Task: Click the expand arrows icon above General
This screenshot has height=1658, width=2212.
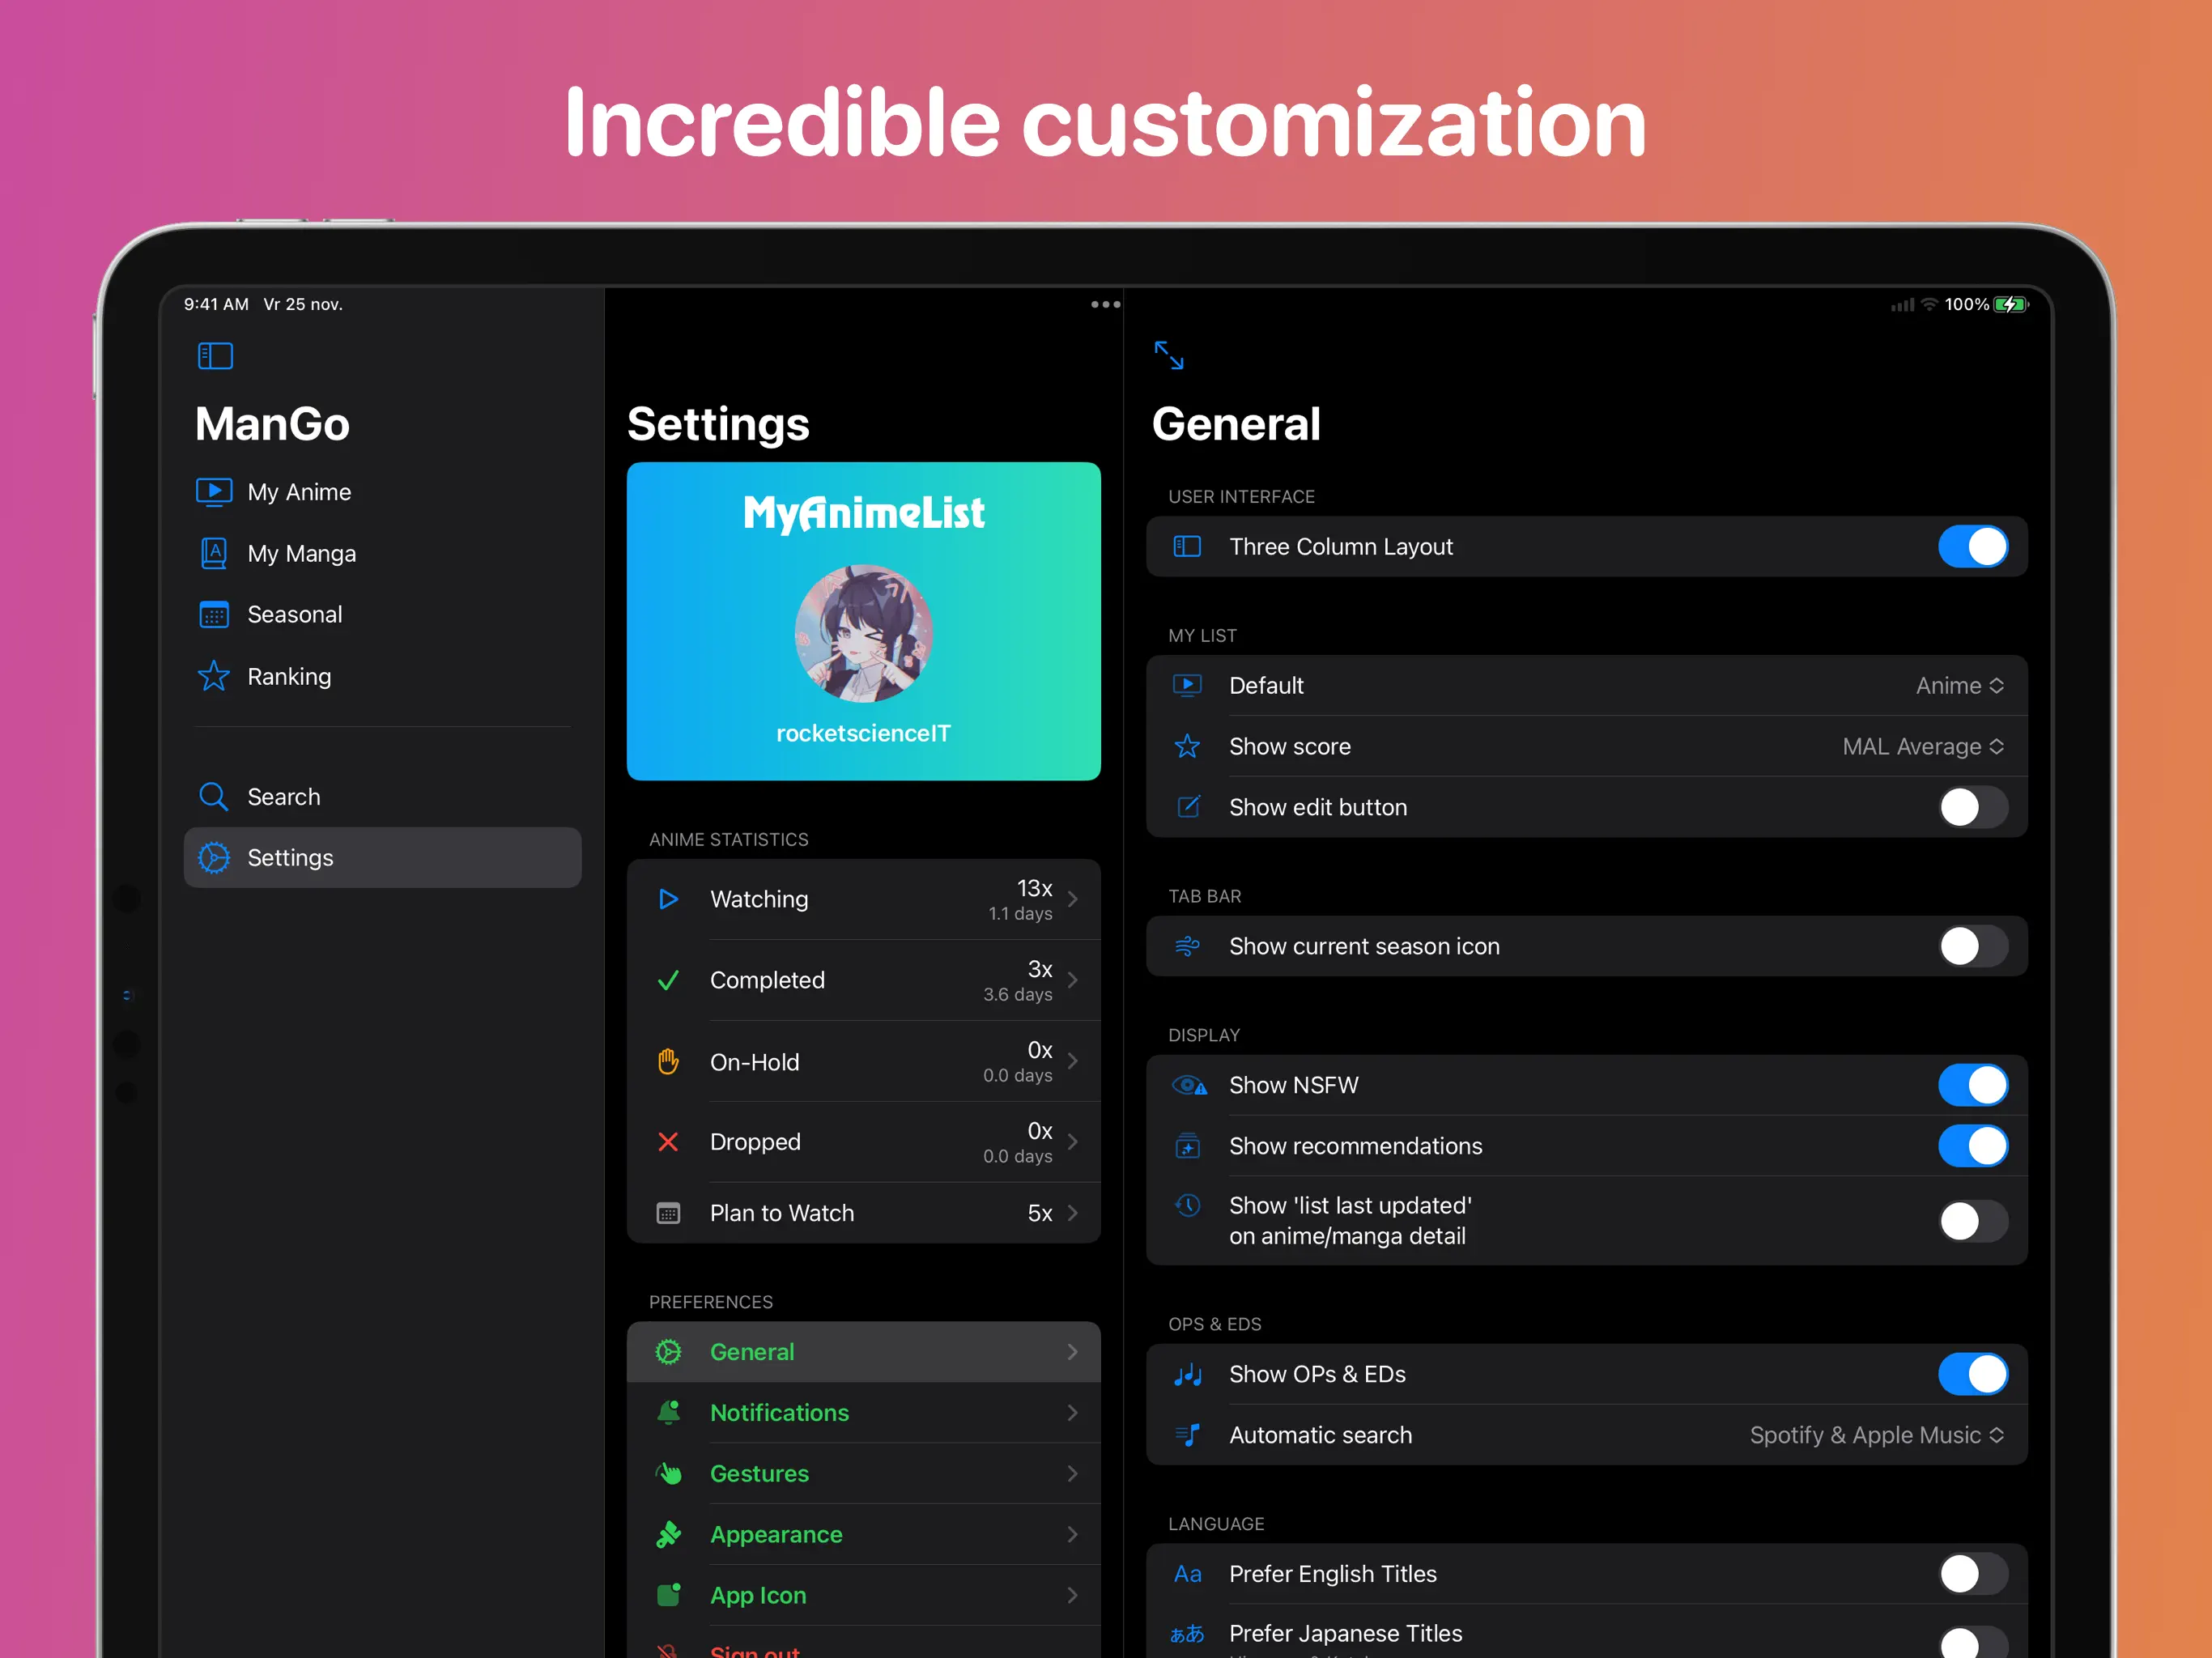Action: click(x=1168, y=355)
